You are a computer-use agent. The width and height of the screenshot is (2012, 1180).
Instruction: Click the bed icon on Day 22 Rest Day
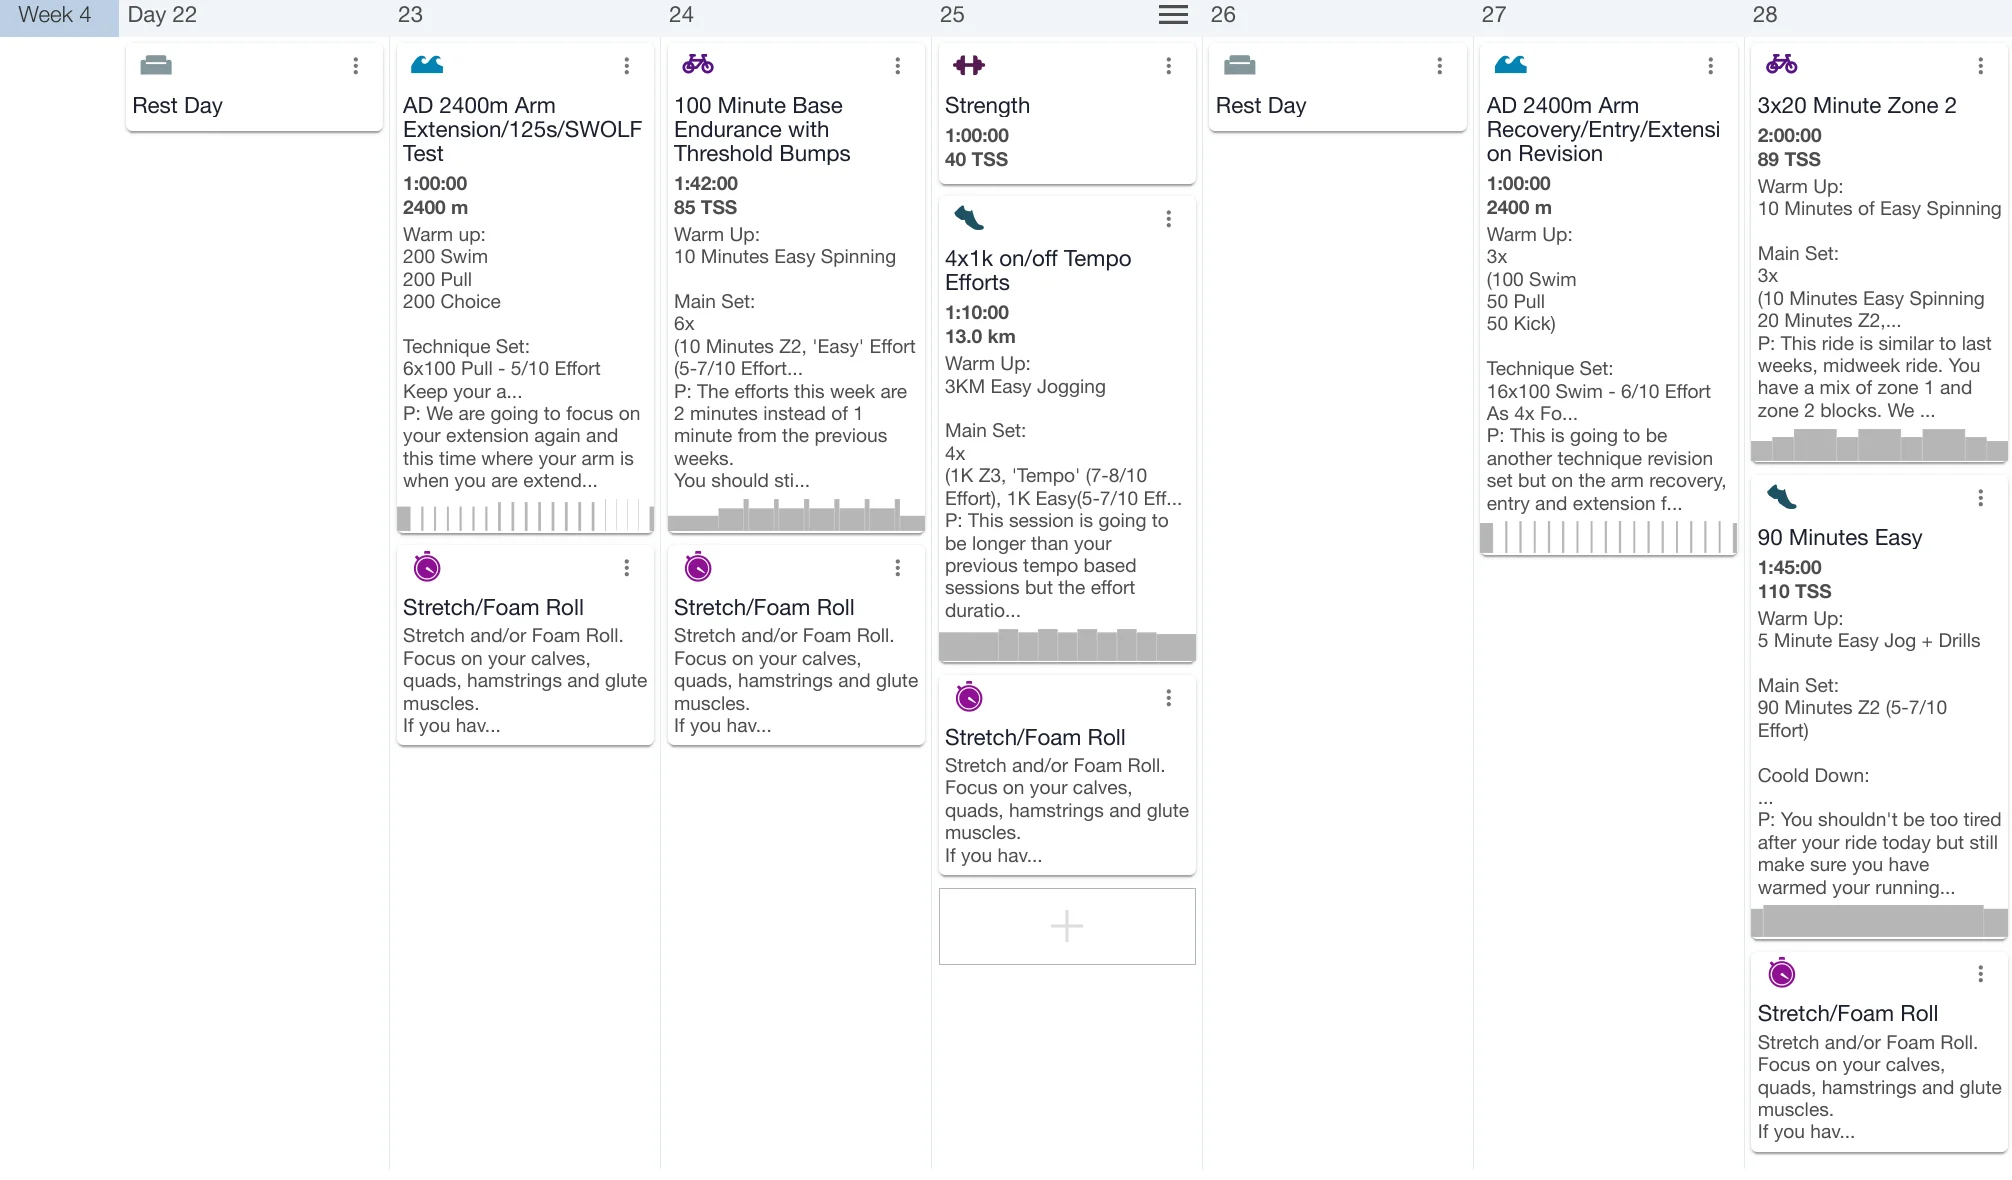[x=156, y=65]
